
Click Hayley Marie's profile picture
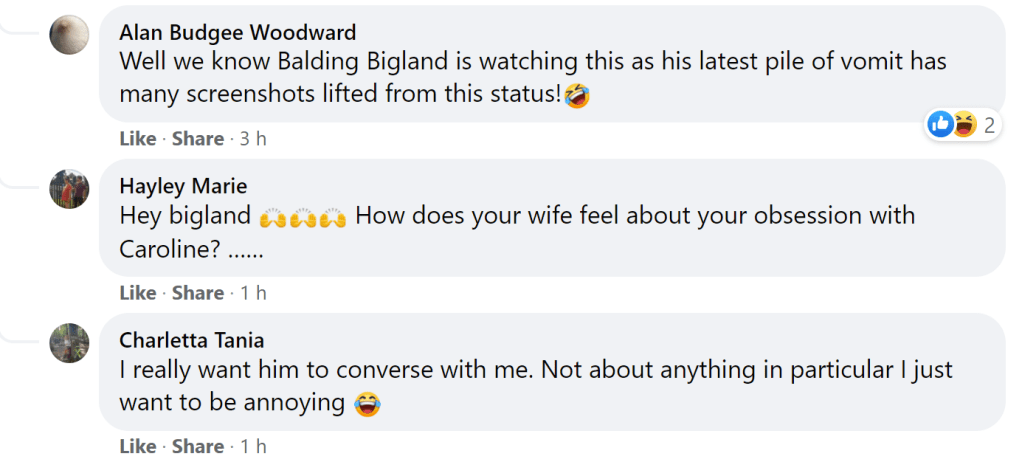tap(69, 188)
